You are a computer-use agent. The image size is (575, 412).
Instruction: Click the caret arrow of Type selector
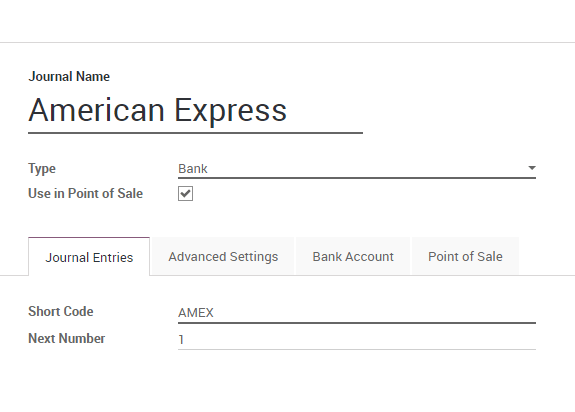(532, 168)
